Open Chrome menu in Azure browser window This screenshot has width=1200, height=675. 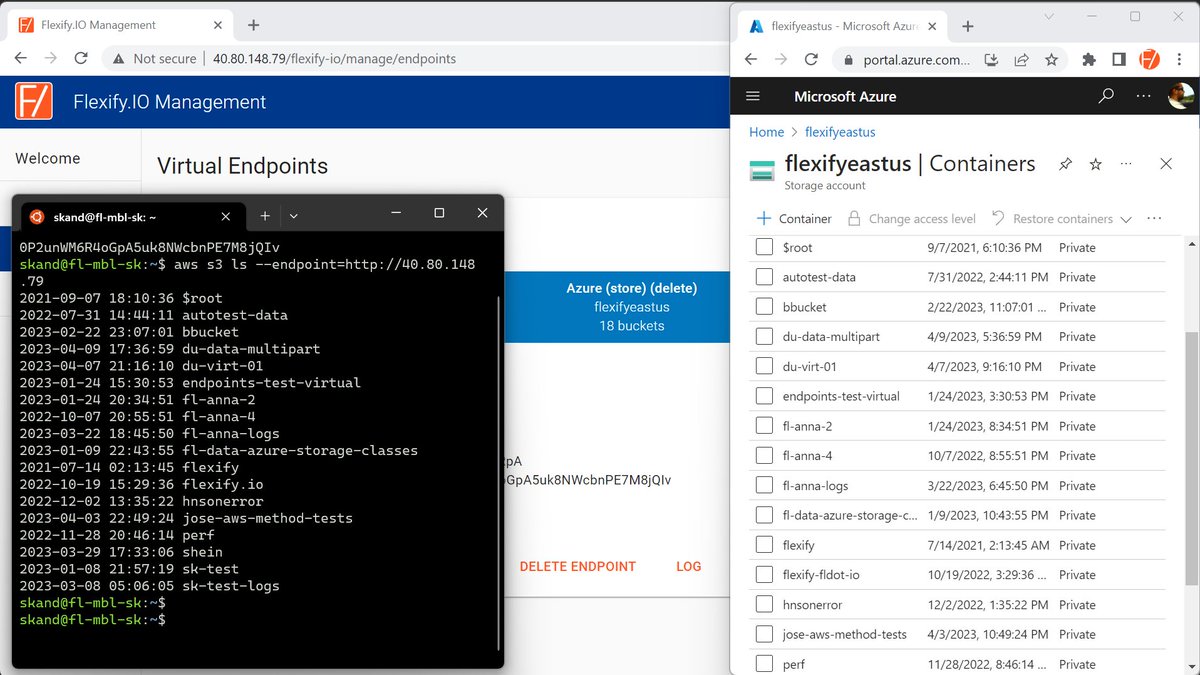1179,60
